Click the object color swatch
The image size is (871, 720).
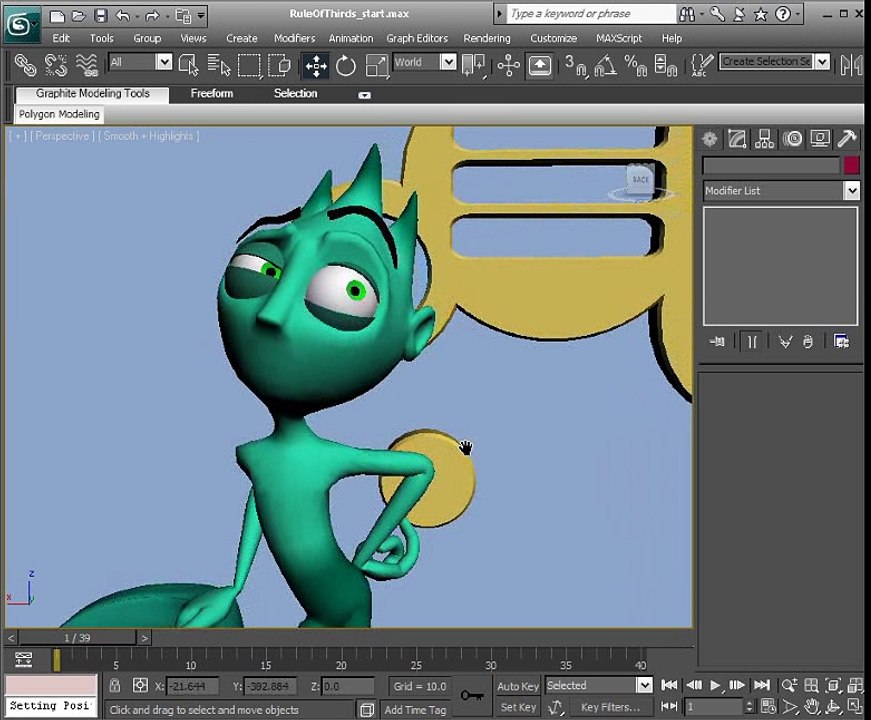coord(852,166)
